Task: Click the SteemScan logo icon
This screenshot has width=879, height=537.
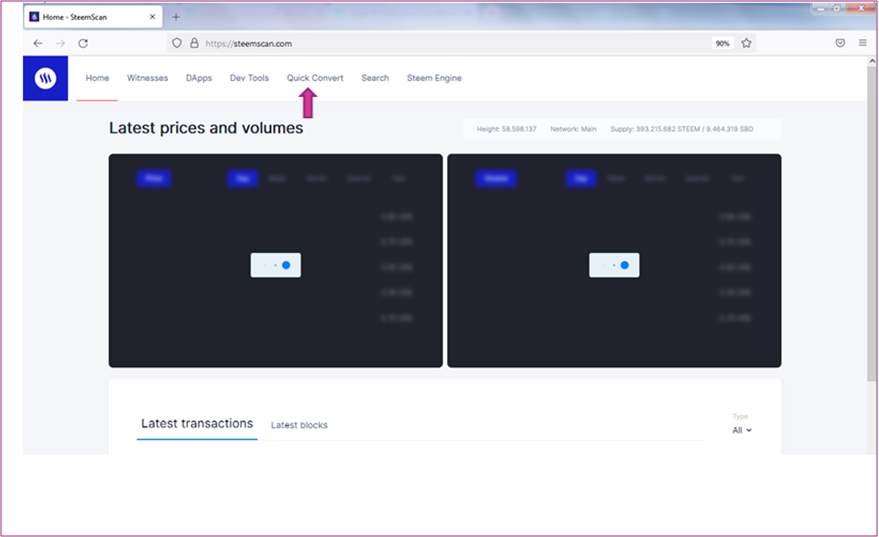Action: (45, 78)
